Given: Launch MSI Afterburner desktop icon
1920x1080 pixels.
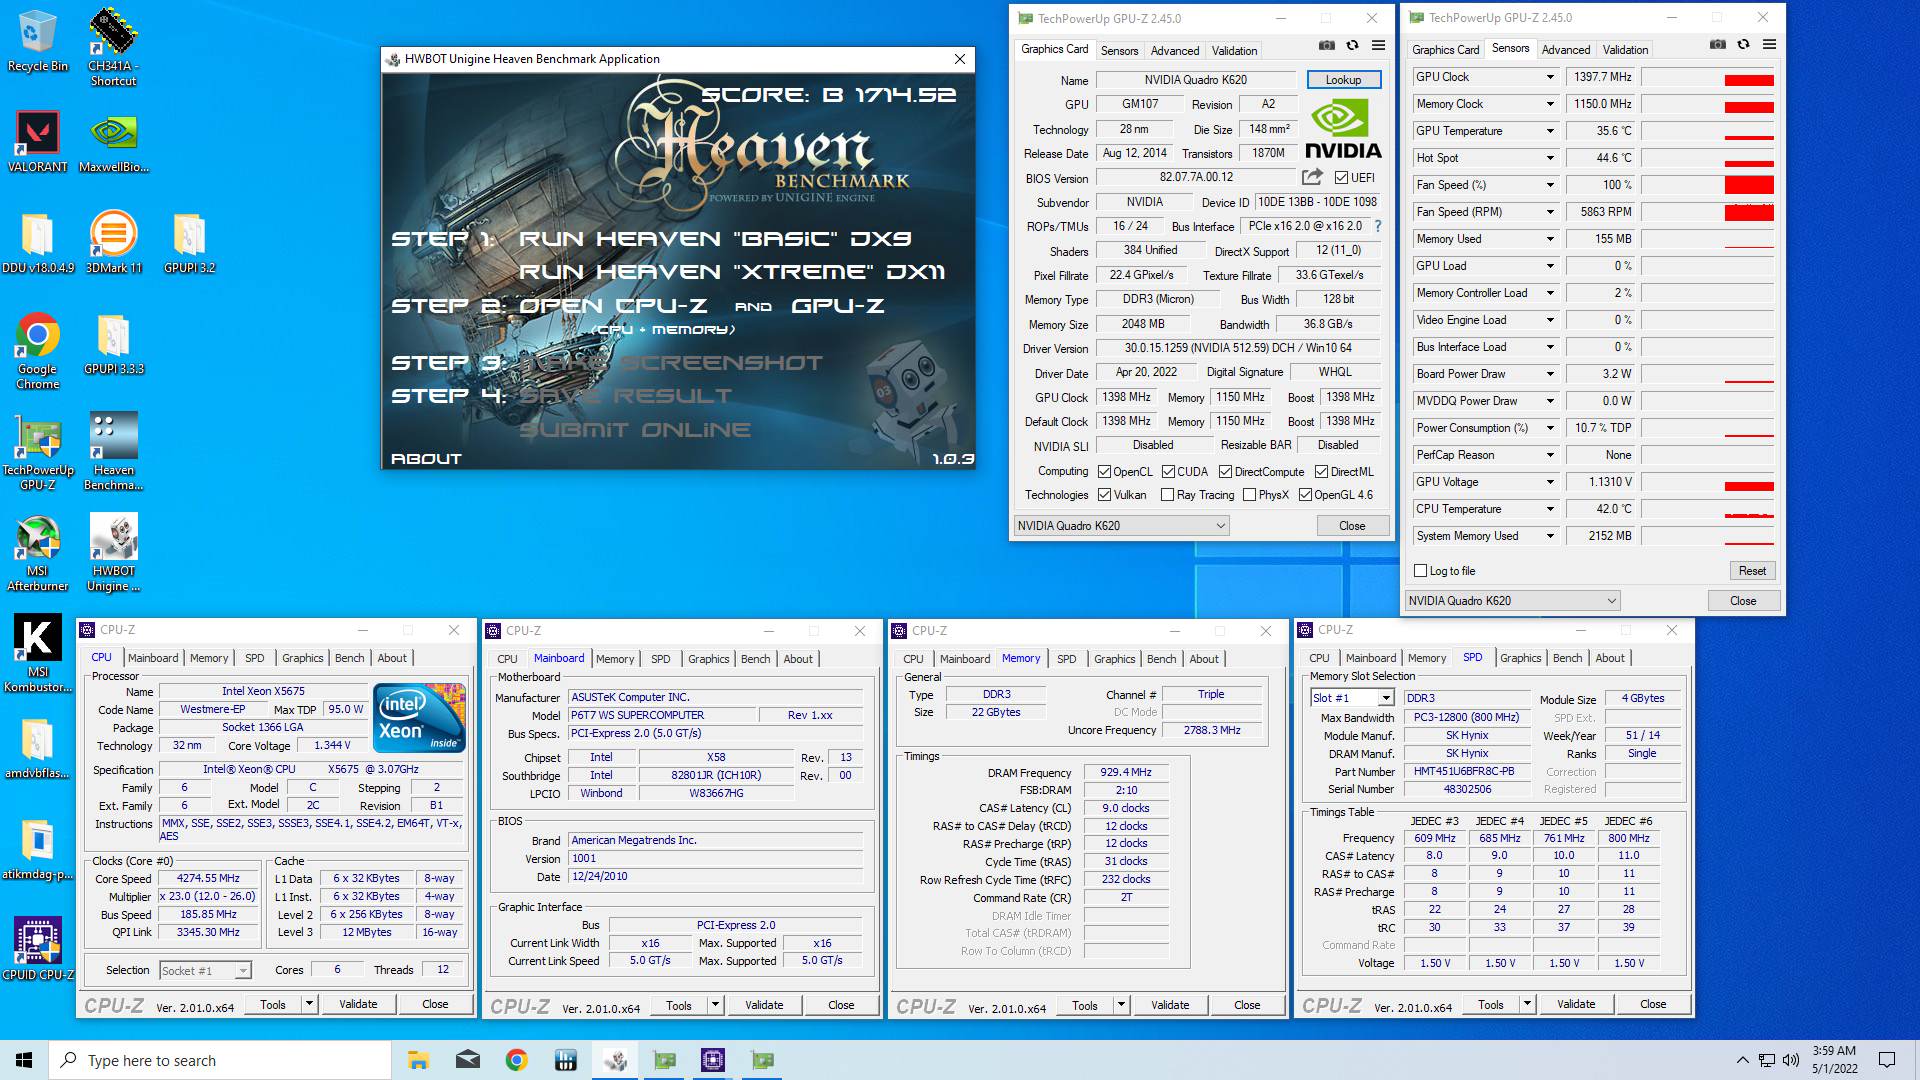Looking at the screenshot, I should [x=37, y=553].
